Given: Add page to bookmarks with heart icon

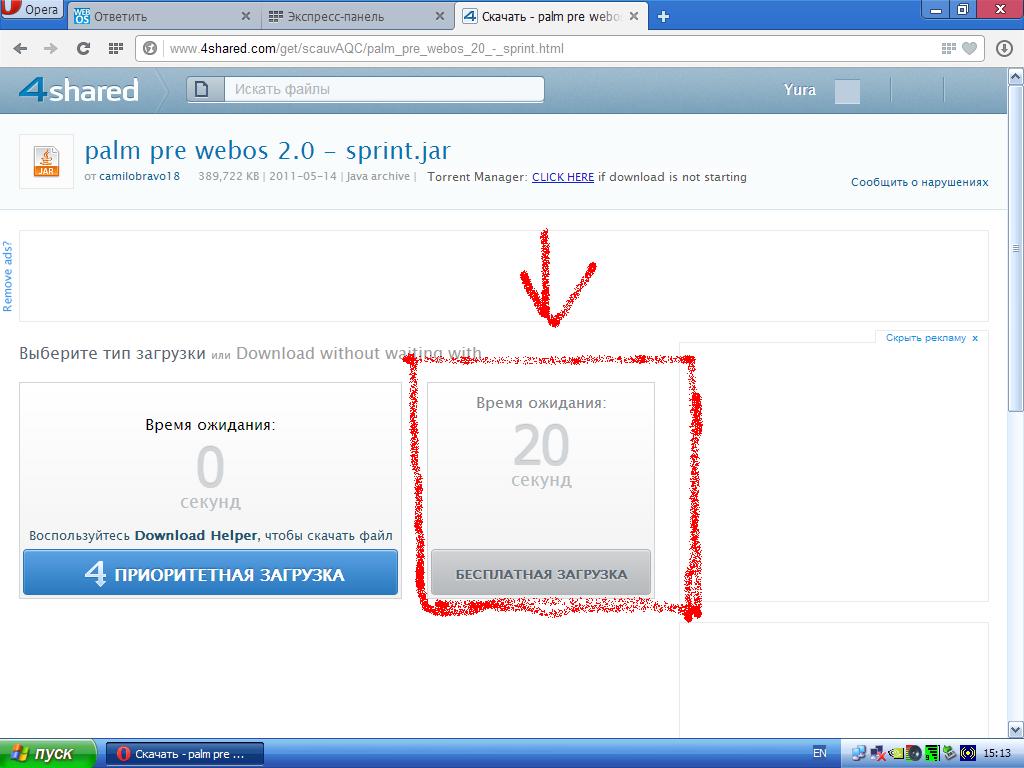Looking at the screenshot, I should tap(969, 48).
